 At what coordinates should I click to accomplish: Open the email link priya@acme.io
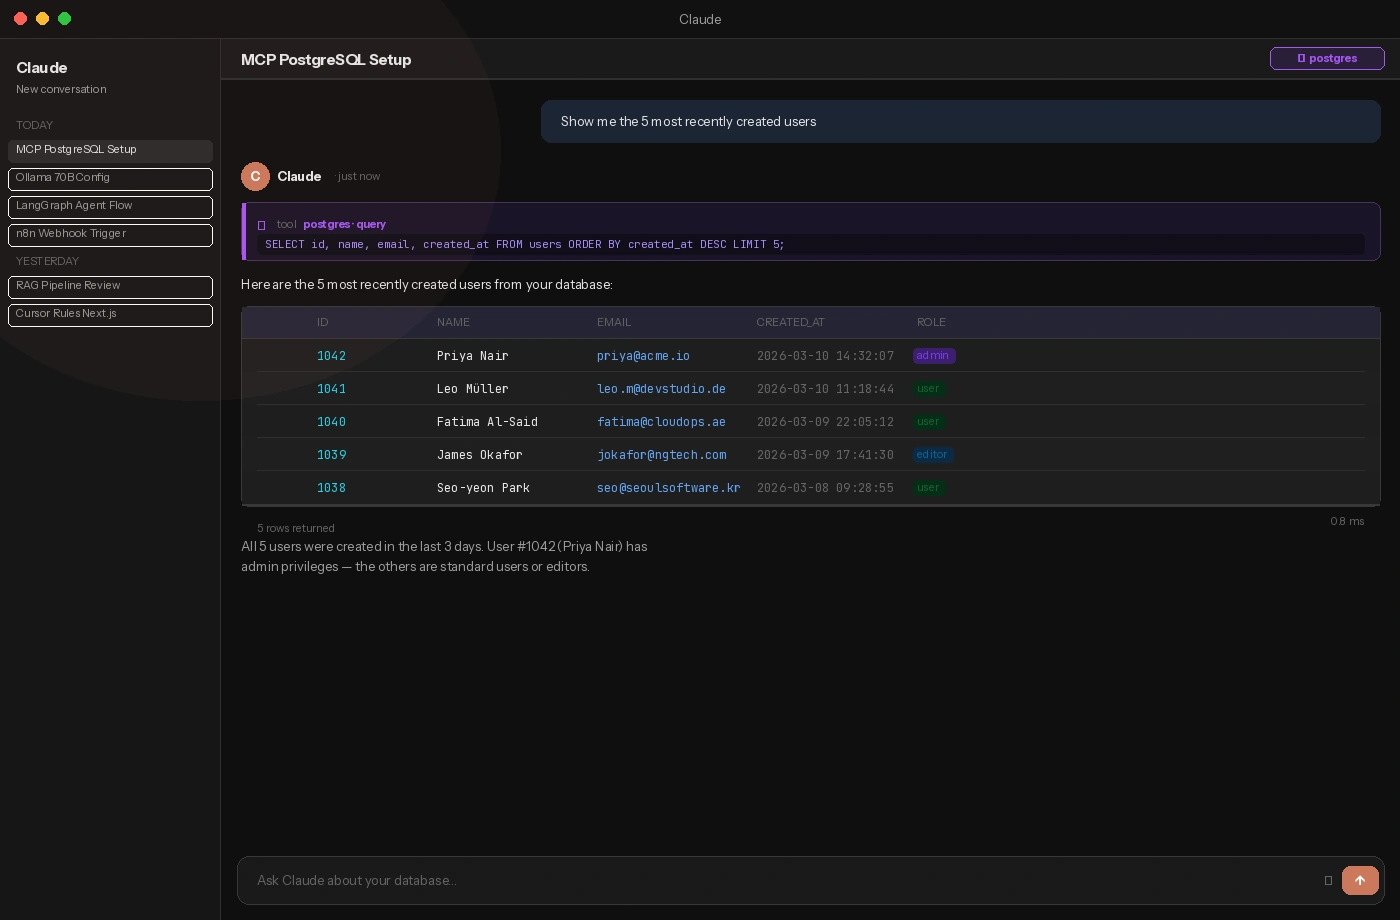(643, 356)
